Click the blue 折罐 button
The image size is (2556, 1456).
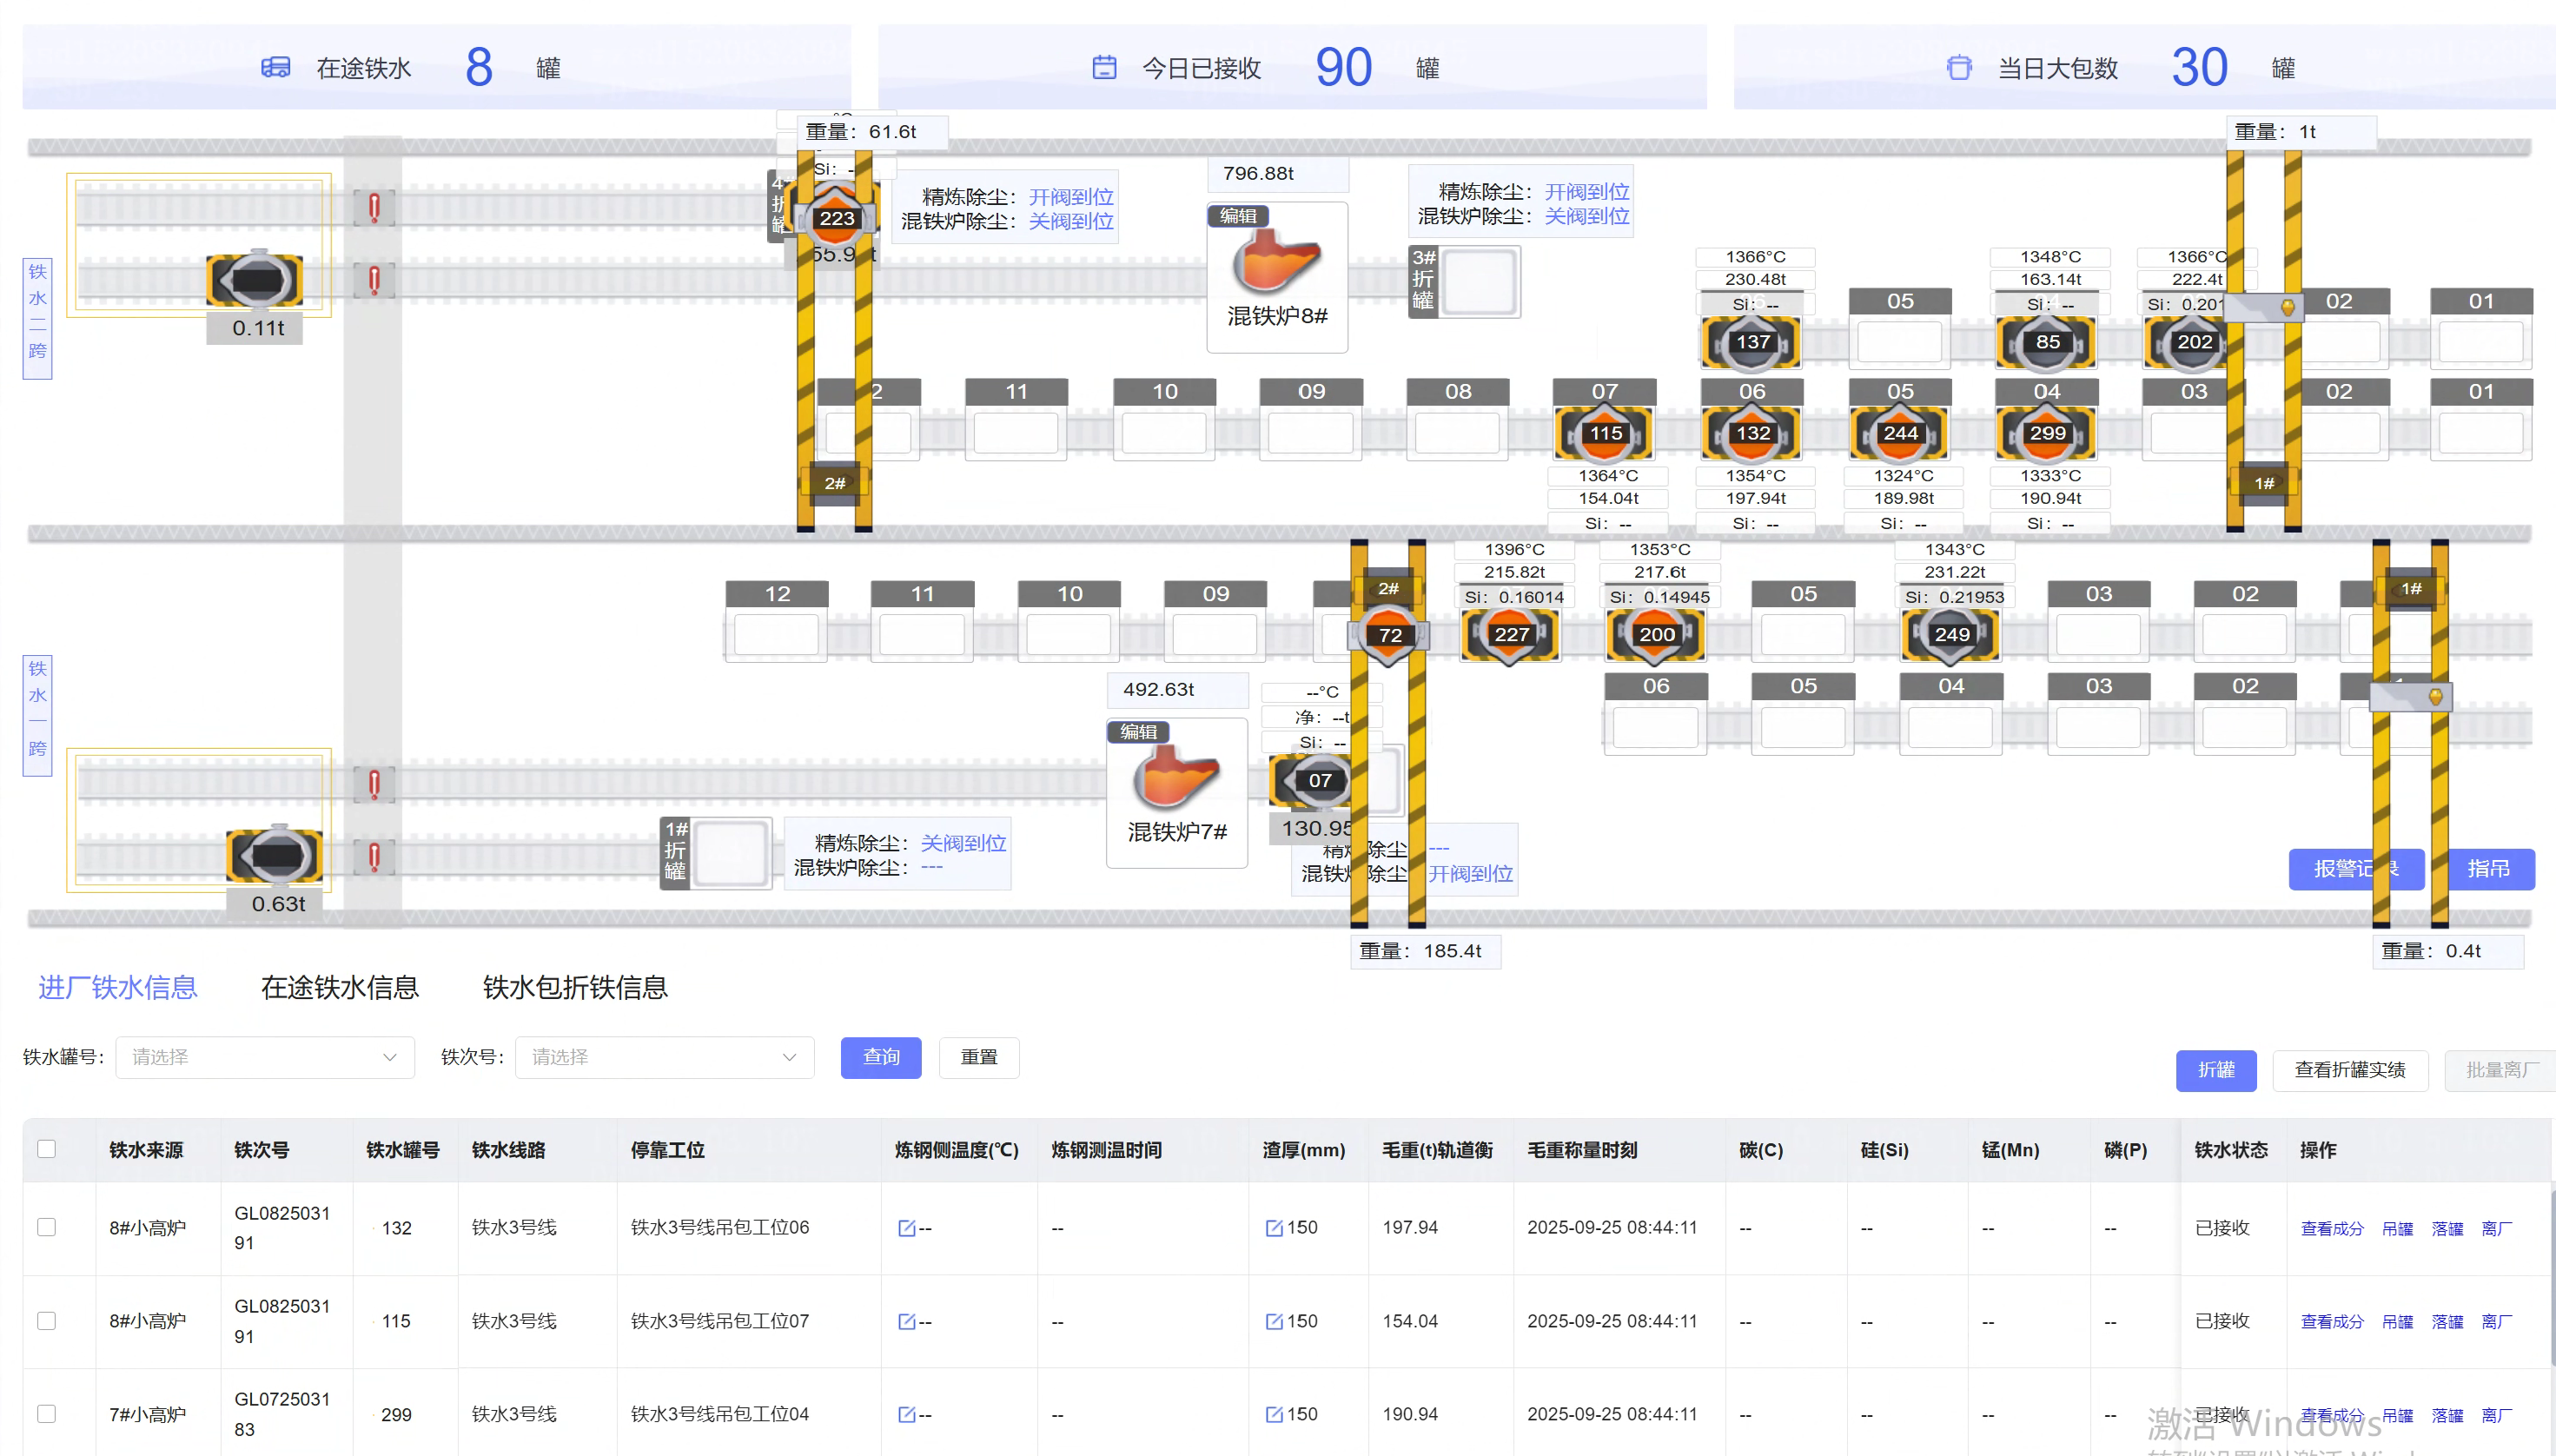click(2216, 1070)
